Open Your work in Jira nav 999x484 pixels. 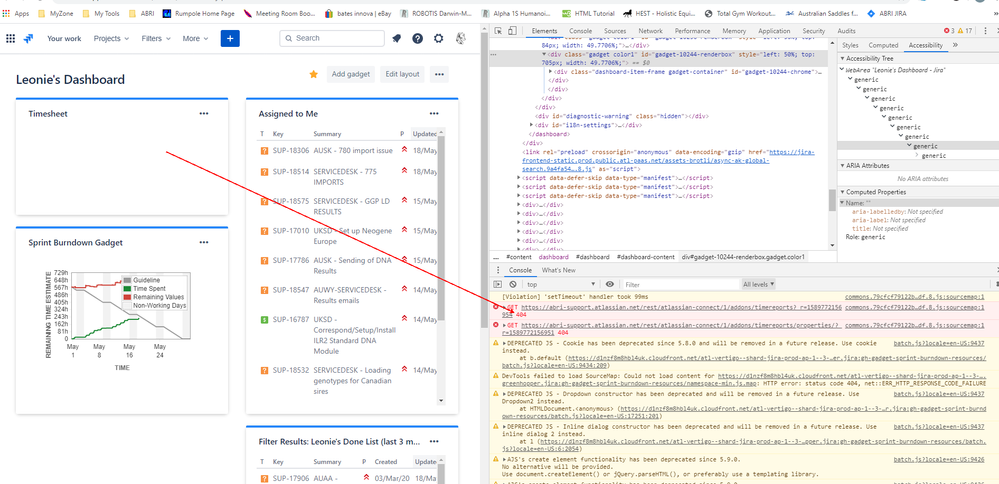(x=64, y=38)
